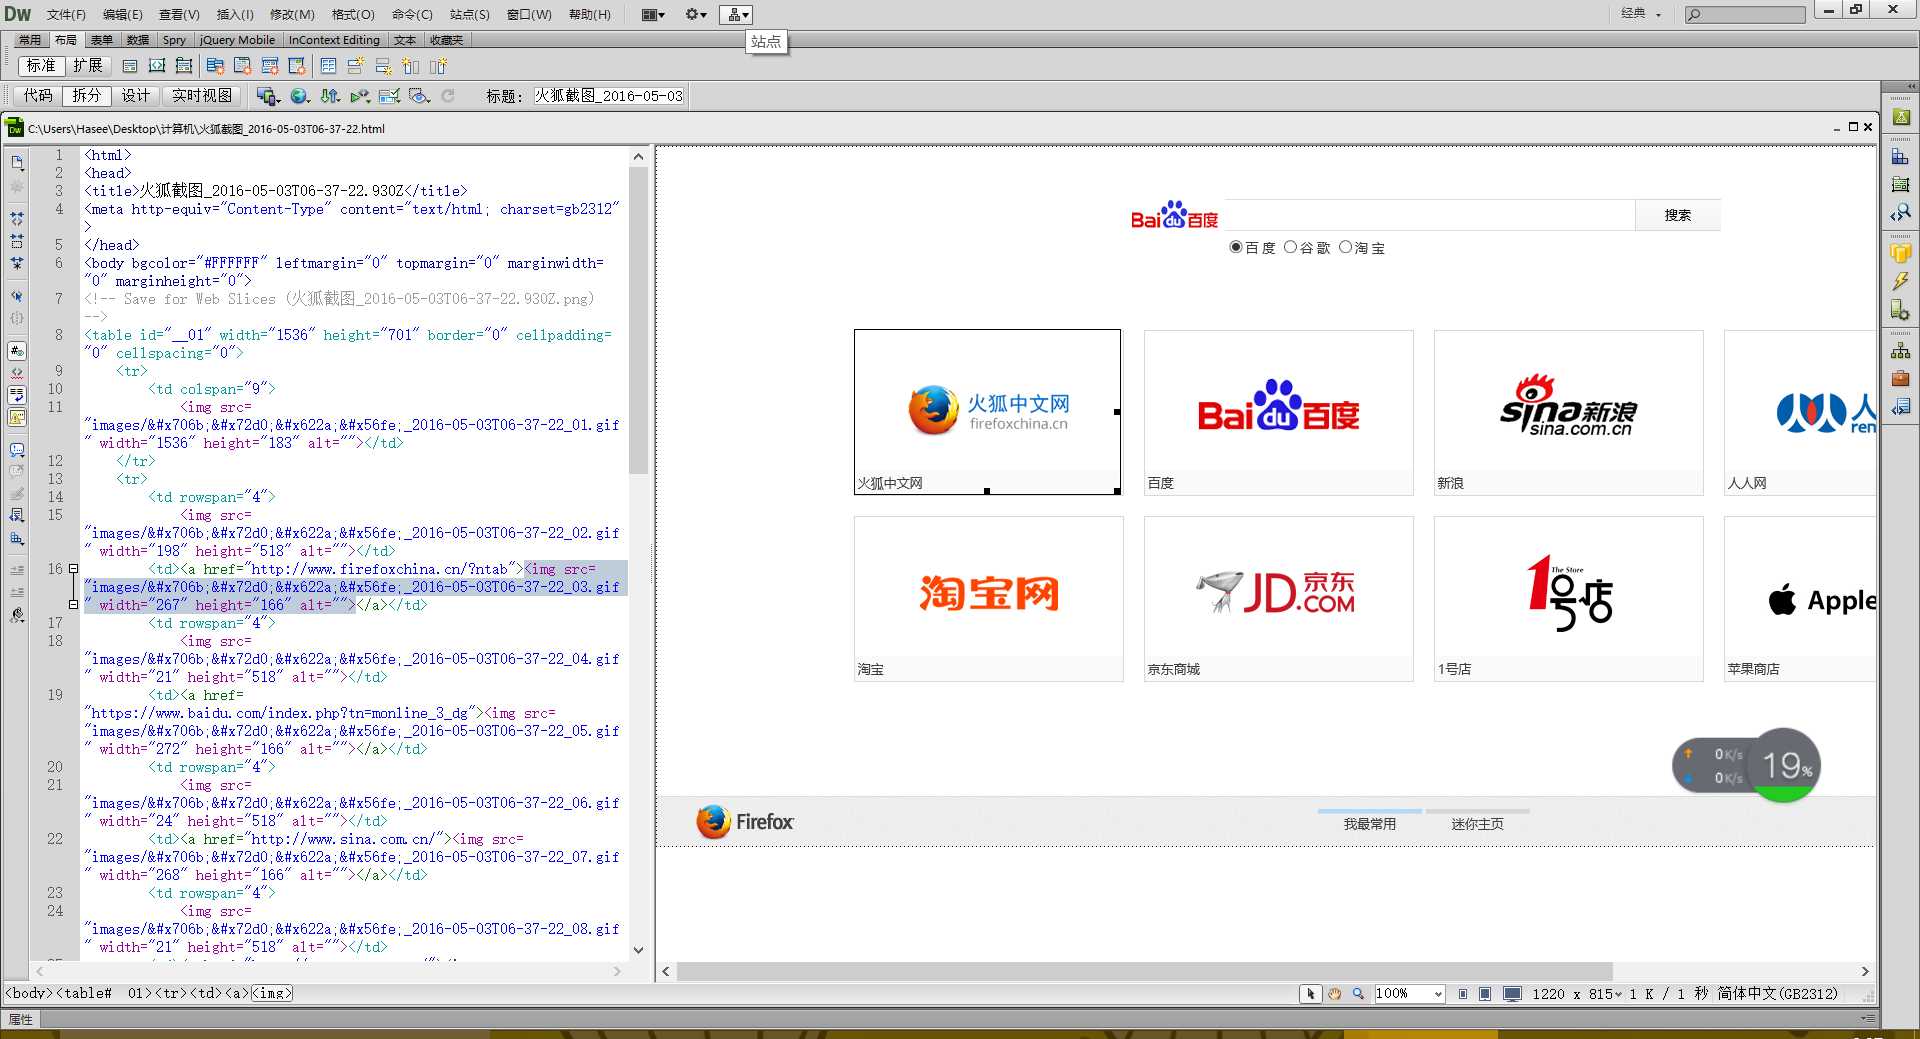Click the Collapse Full Tag icon
This screenshot has height=1039, width=1920.
17,218
